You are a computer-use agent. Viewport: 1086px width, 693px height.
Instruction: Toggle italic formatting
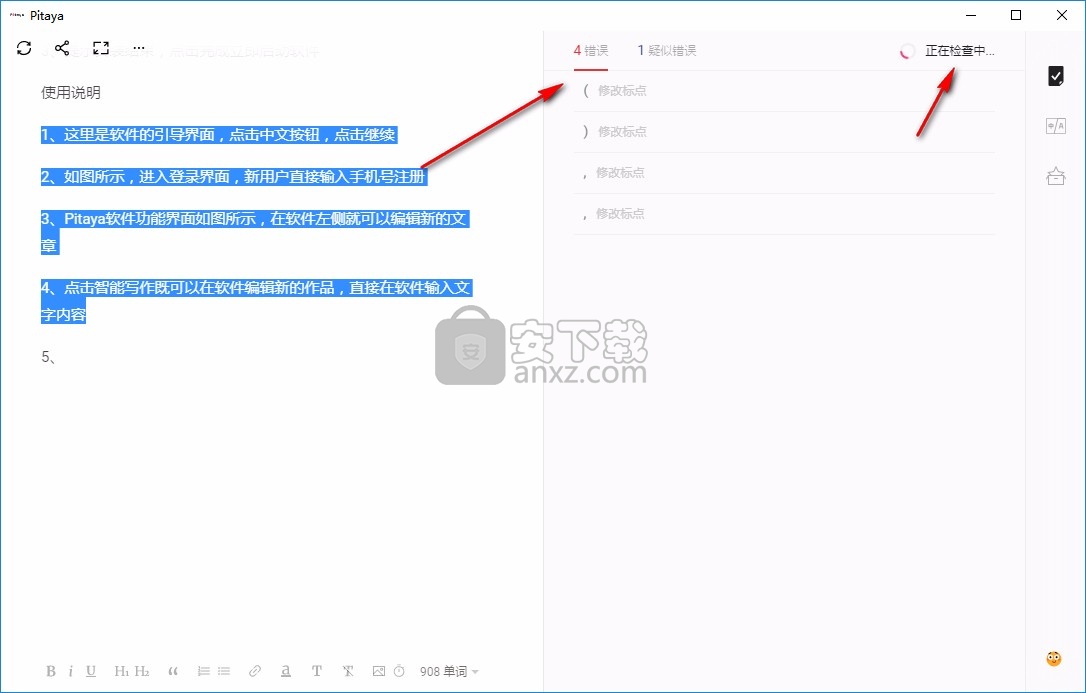(71, 671)
